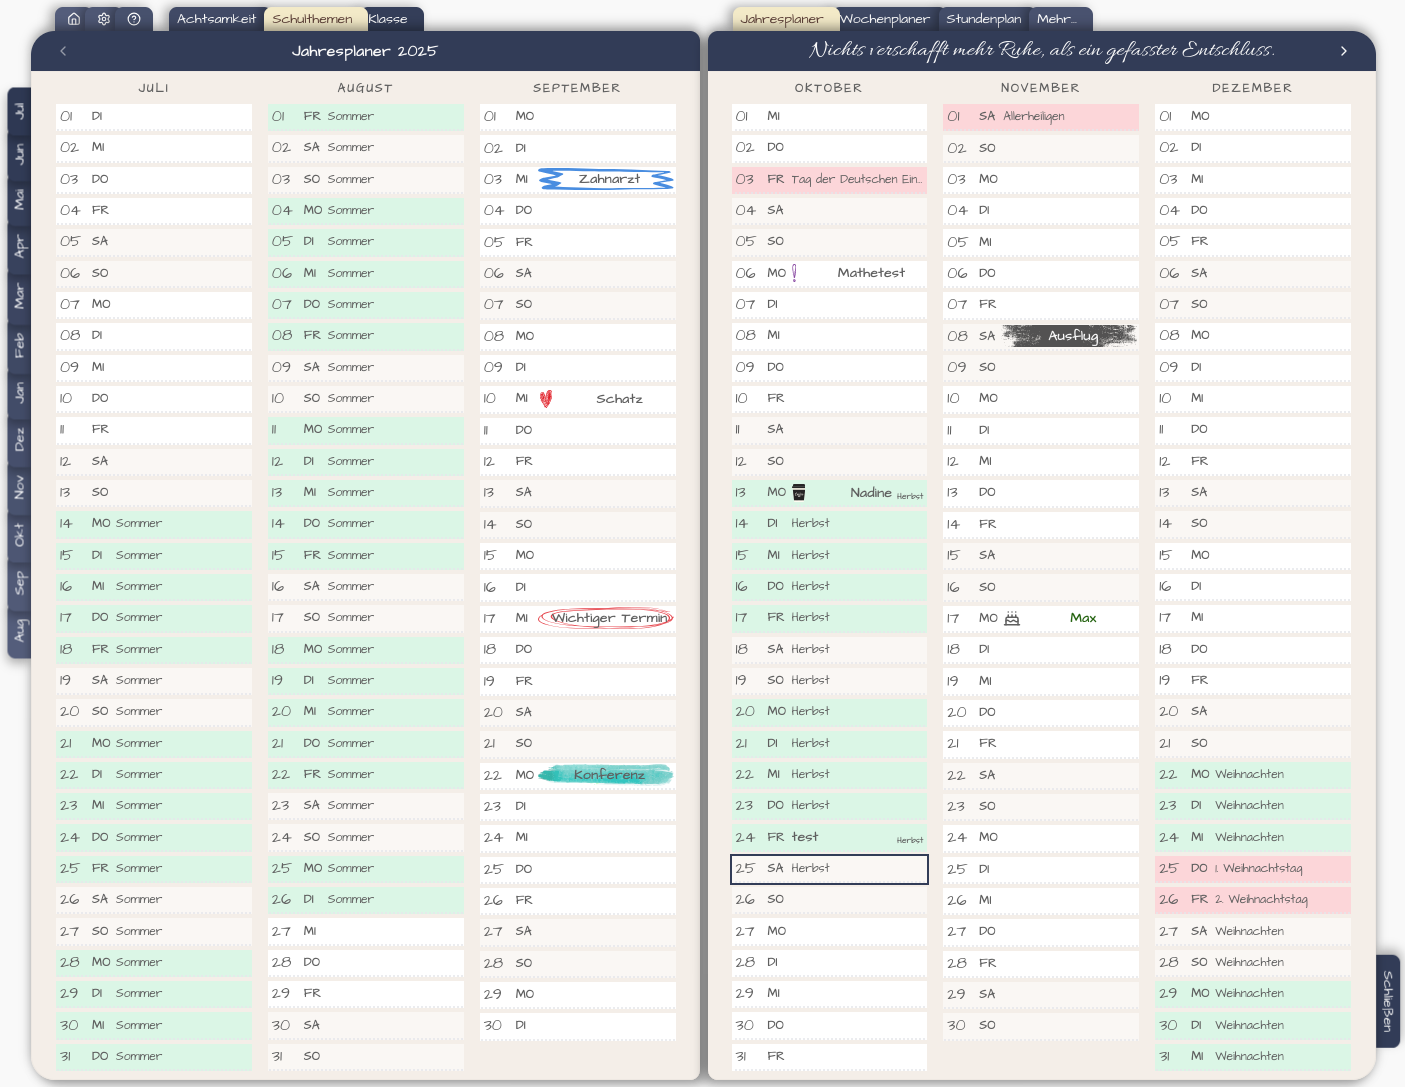1405x1087 pixels.
Task: Switch to the Wochenplaner tab
Action: coord(885,19)
